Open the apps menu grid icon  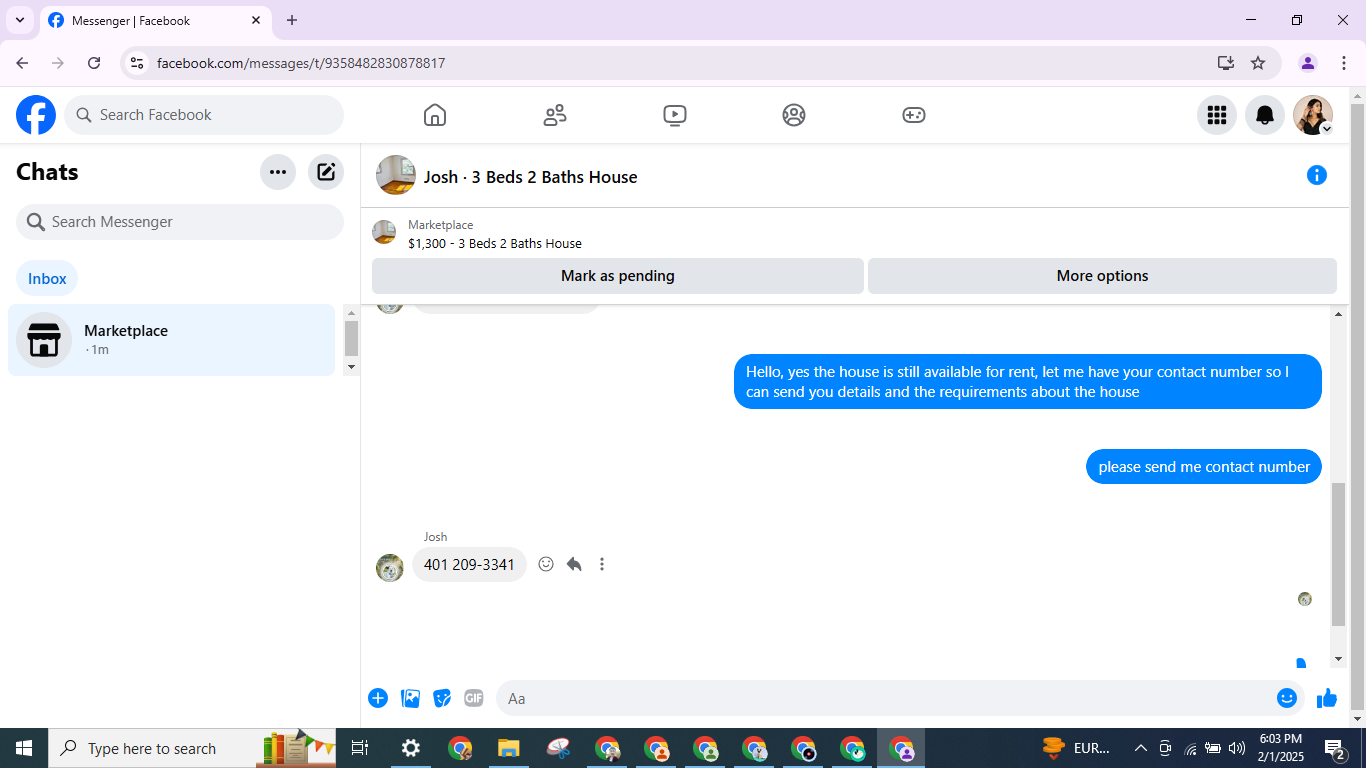pos(1217,115)
